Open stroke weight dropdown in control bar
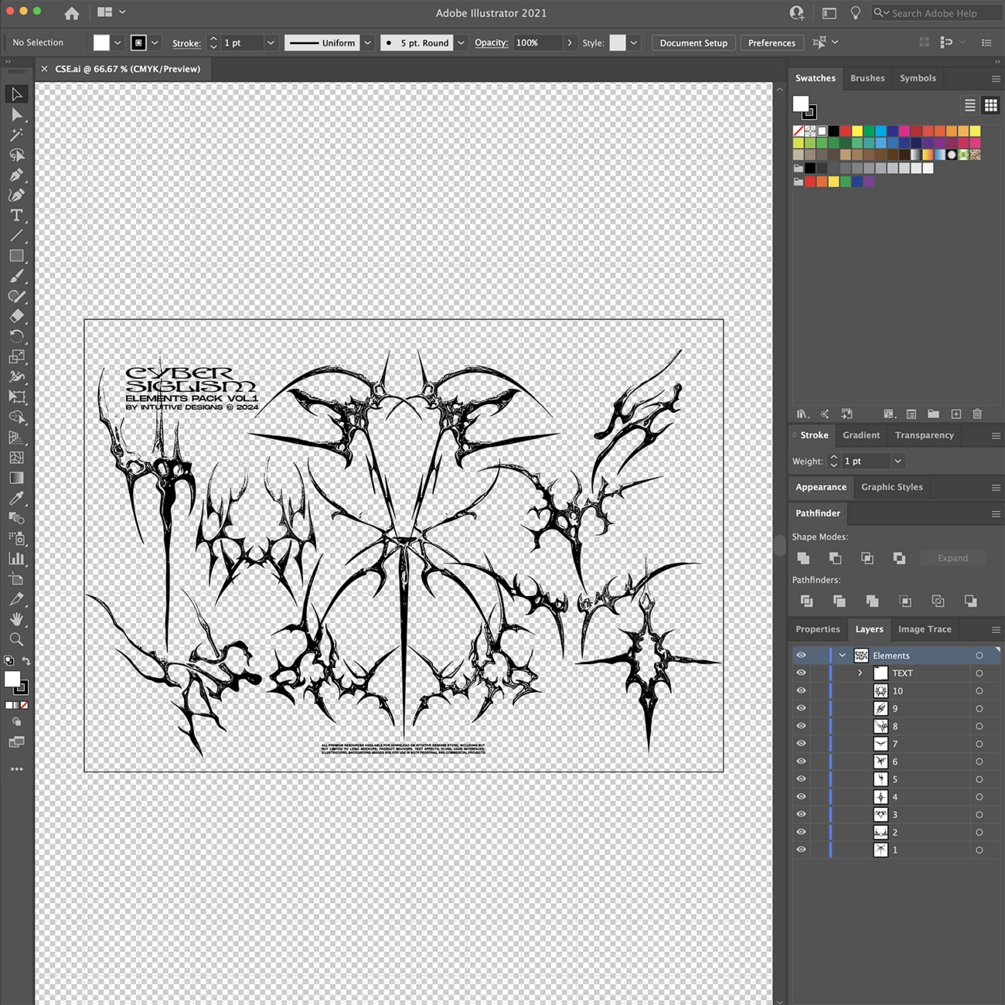Image resolution: width=1005 pixels, height=1005 pixels. pos(270,43)
